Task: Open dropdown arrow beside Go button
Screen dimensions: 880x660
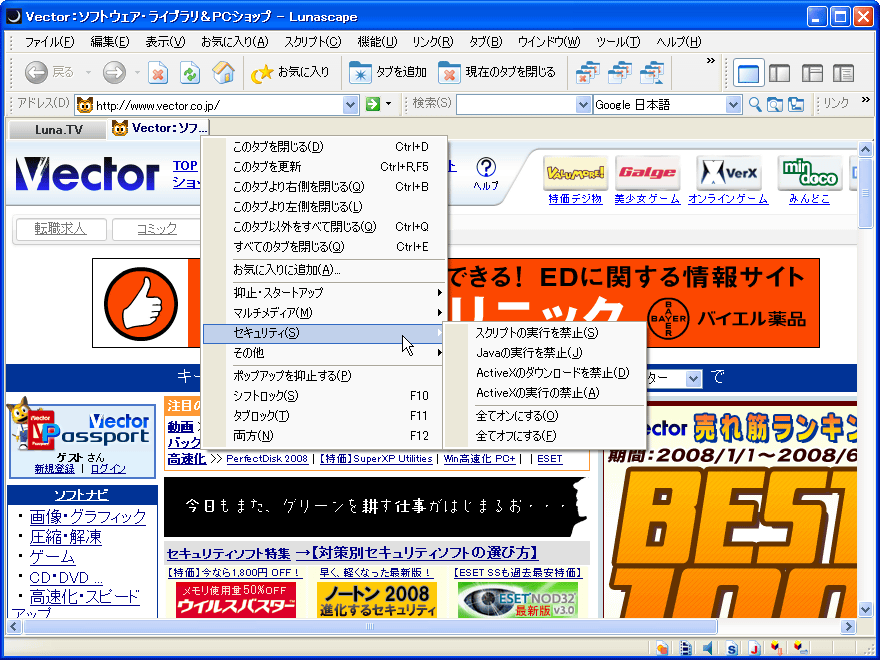Action: point(388,104)
